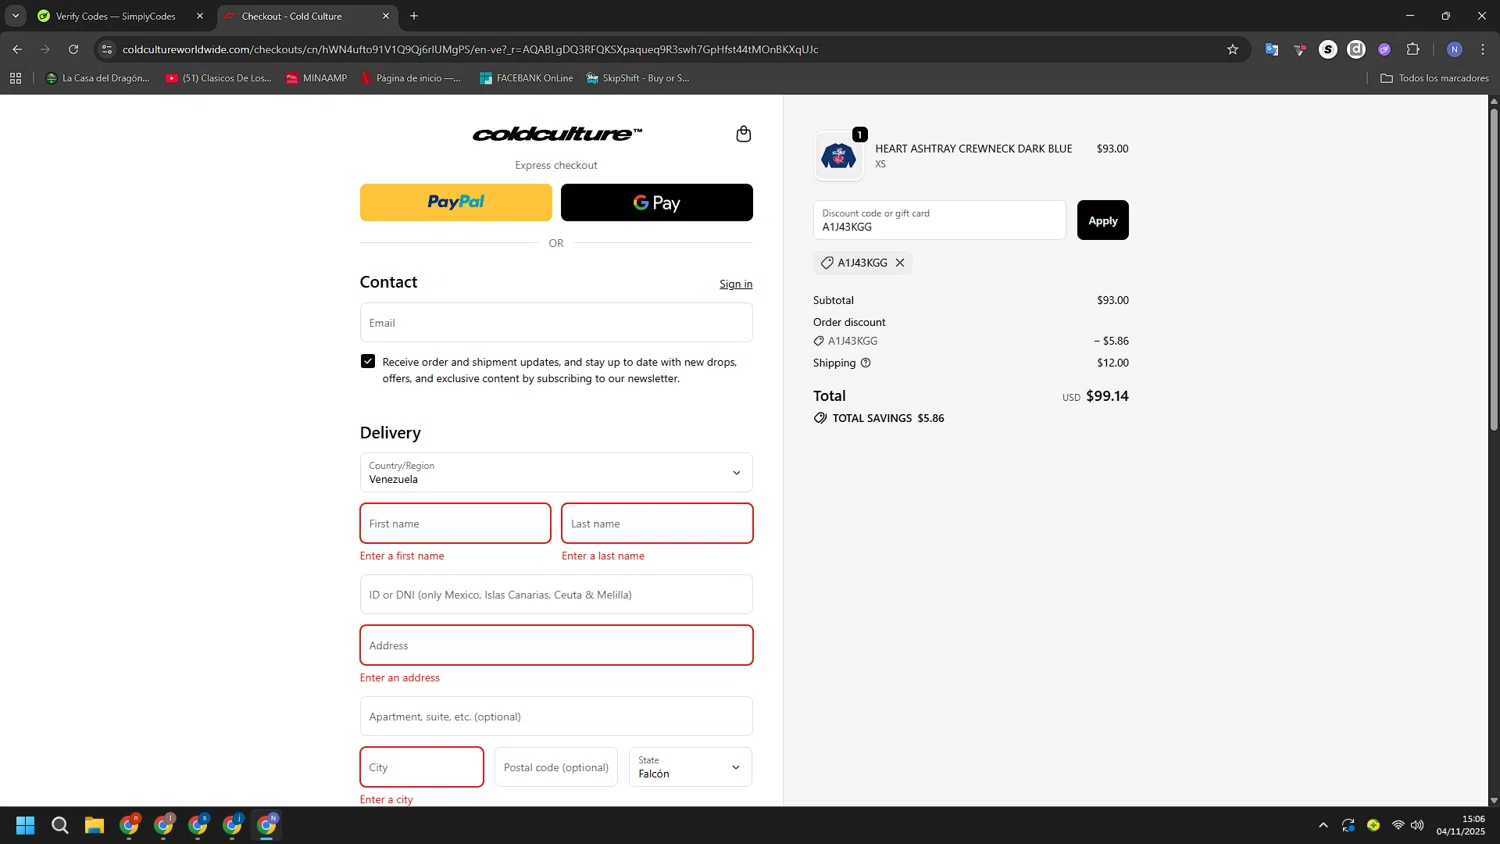Reload the checkout page
Screen dimensions: 1500x844
pyautogui.click(x=73, y=49)
